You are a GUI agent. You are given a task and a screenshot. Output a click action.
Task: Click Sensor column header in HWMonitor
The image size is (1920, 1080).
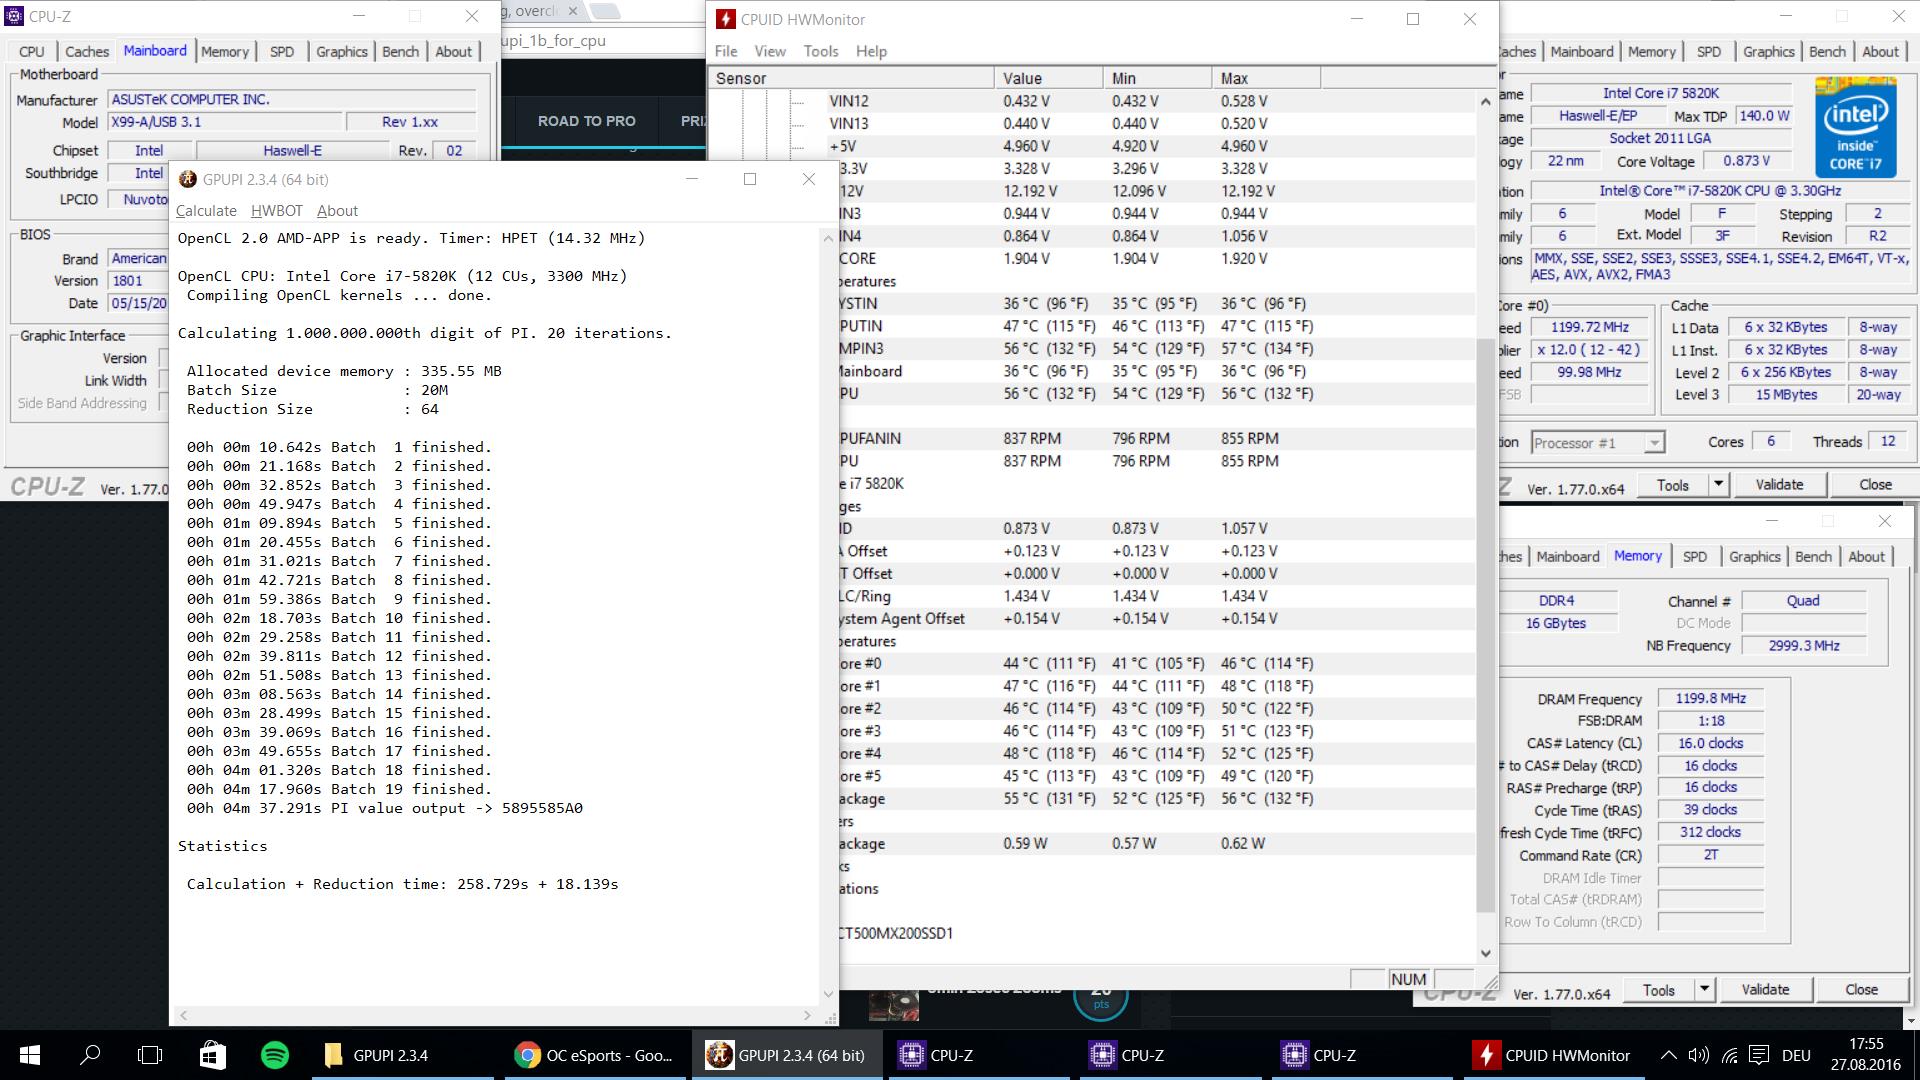pos(850,78)
